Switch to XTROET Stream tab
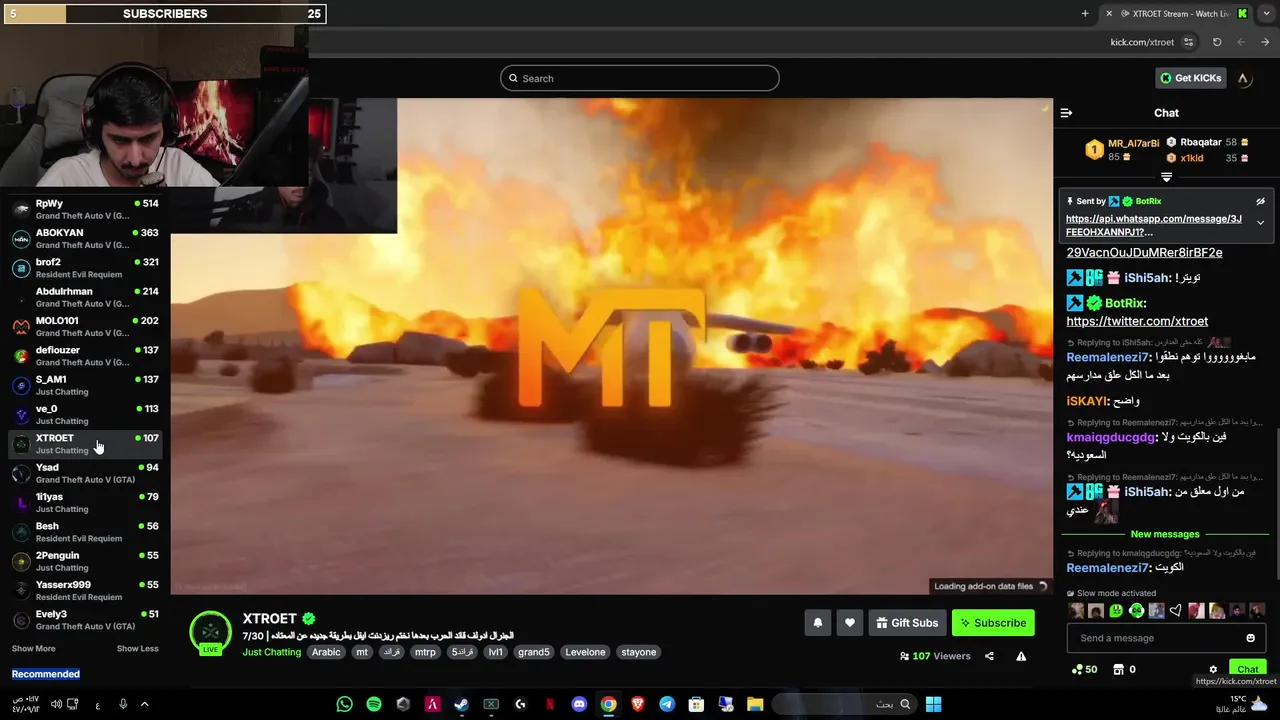Viewport: 1280px width, 720px height. click(1176, 13)
